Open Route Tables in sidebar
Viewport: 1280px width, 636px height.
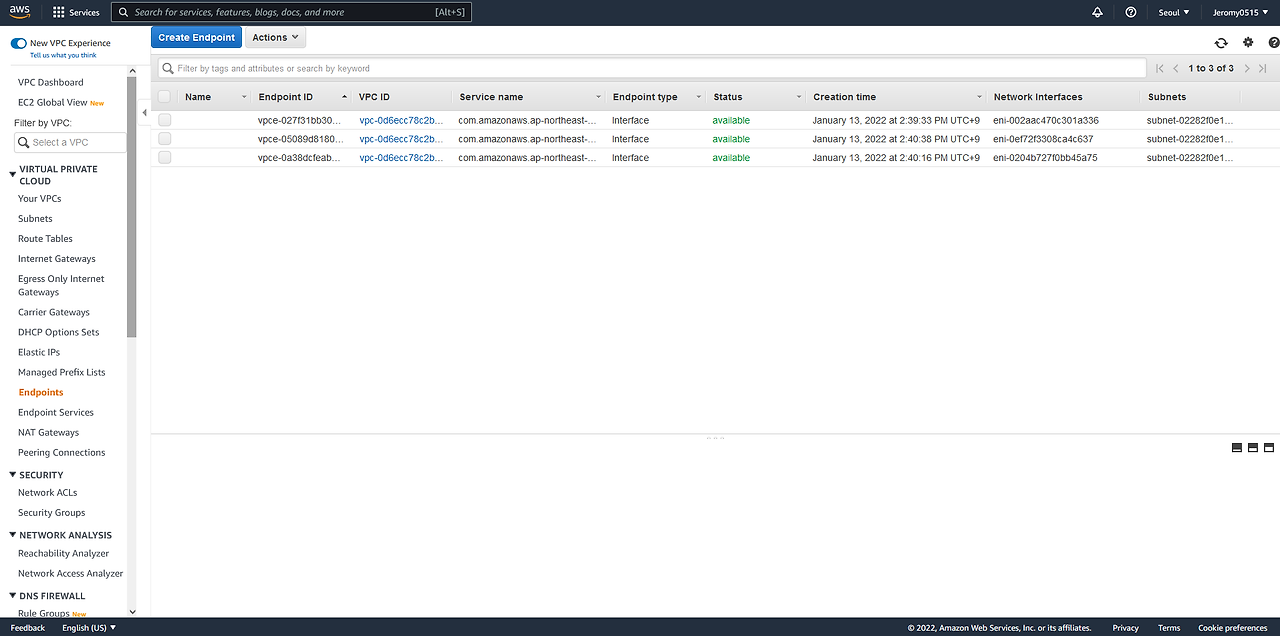(45, 239)
